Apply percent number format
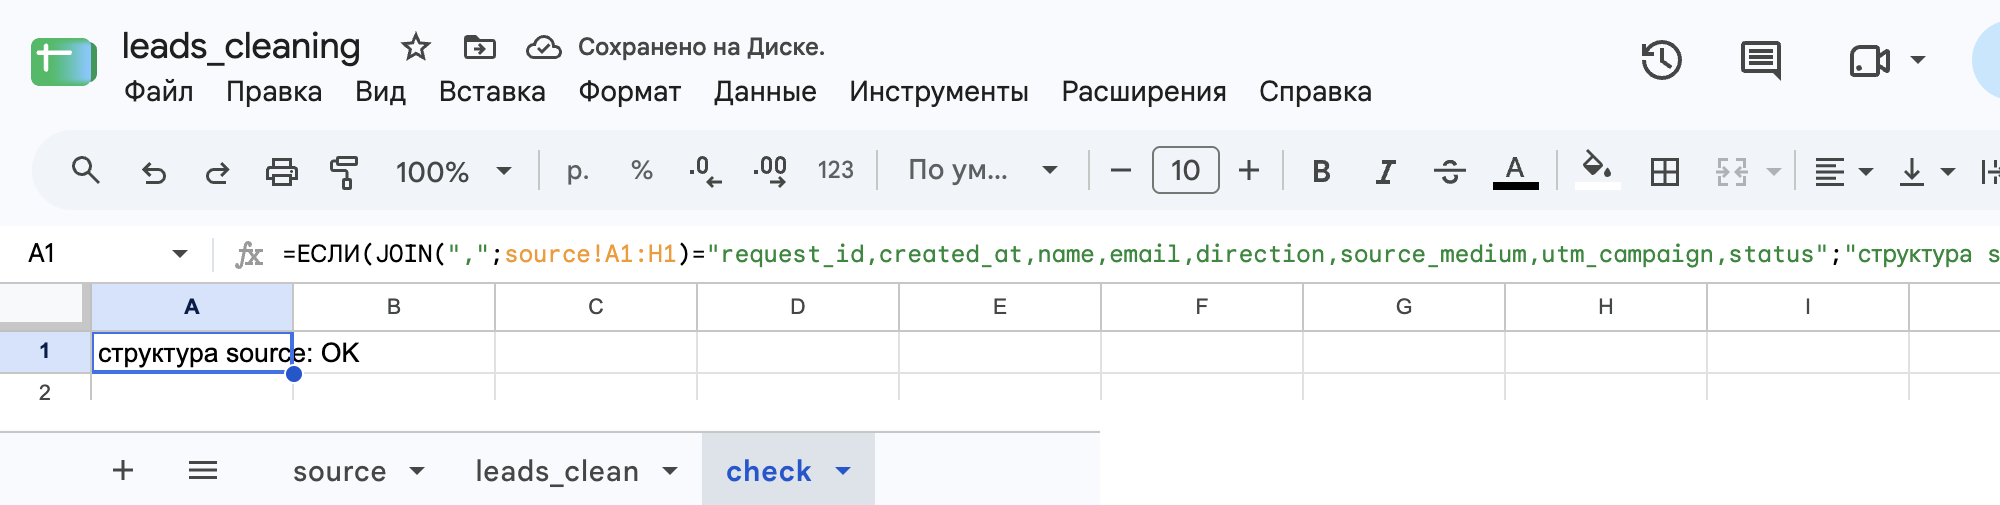 [x=642, y=171]
